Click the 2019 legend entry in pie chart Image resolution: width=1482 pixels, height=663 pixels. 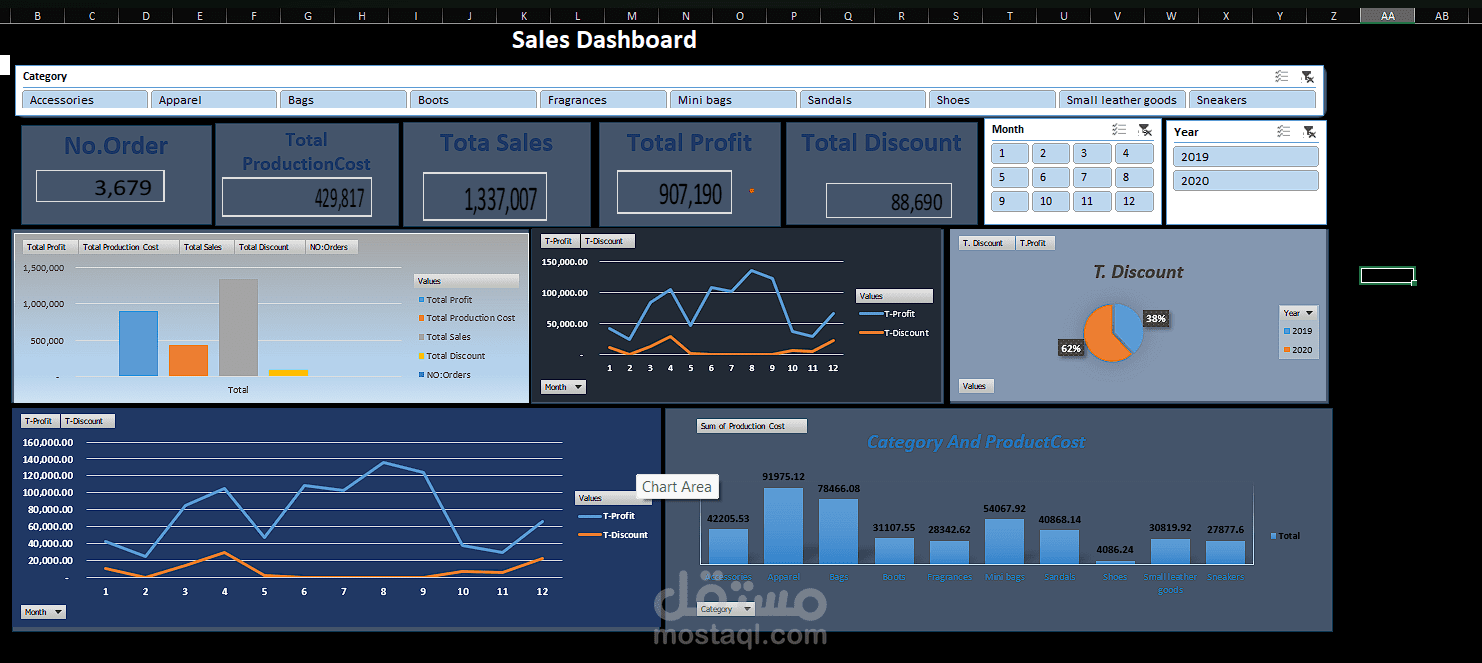[1298, 331]
